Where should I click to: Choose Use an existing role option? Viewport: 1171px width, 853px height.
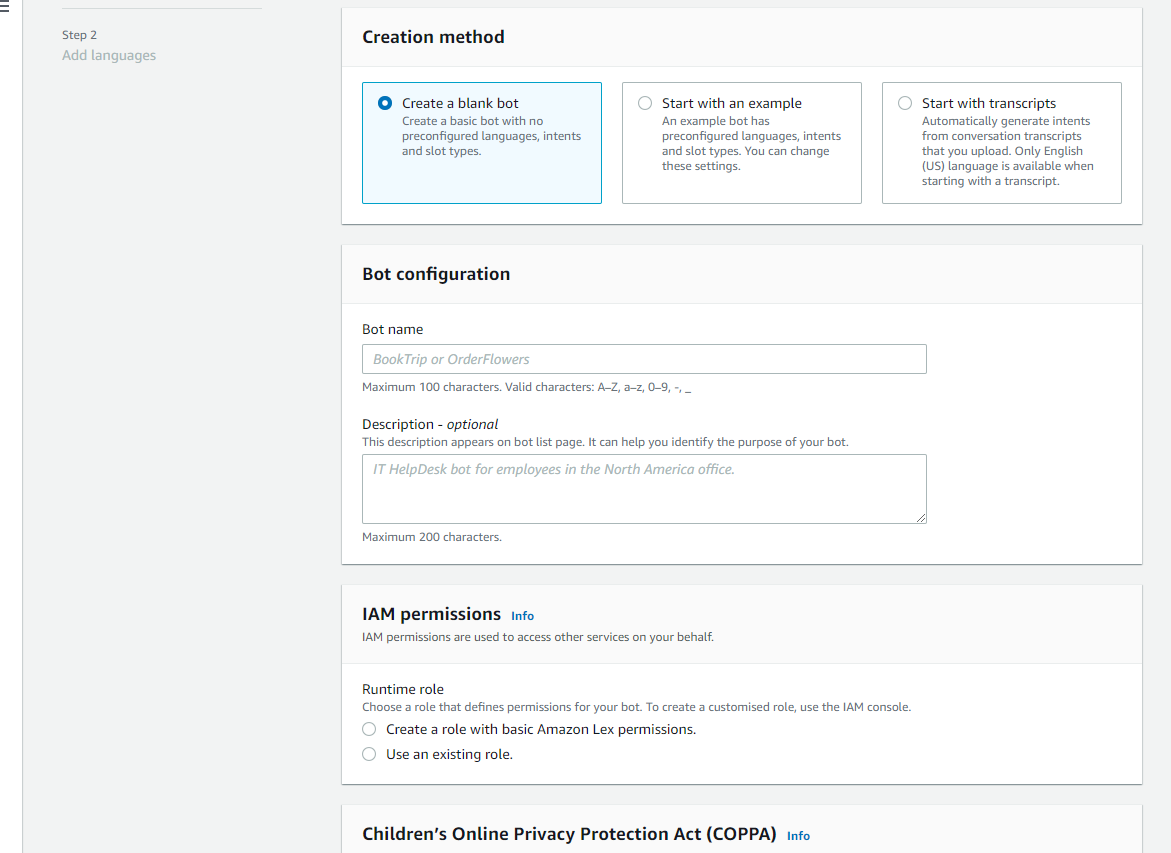369,754
